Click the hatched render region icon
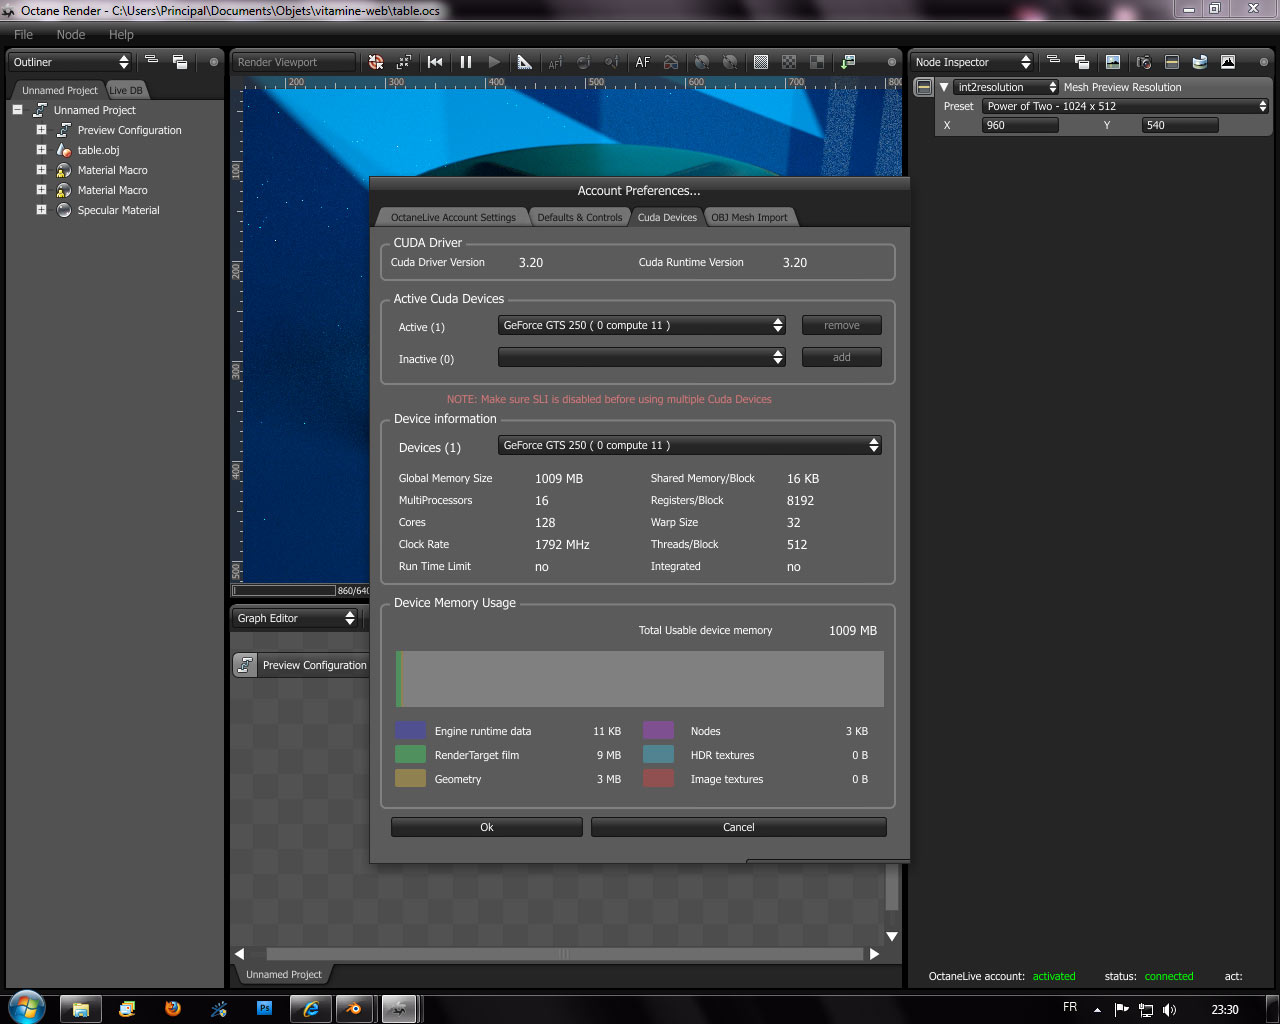The width and height of the screenshot is (1280, 1024). click(761, 62)
